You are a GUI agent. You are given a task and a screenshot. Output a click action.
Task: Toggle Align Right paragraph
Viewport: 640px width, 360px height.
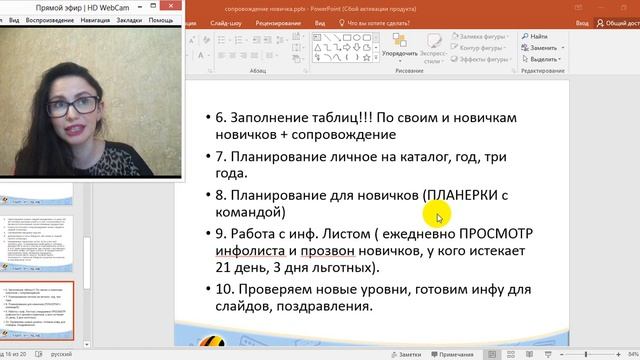tap(243, 55)
